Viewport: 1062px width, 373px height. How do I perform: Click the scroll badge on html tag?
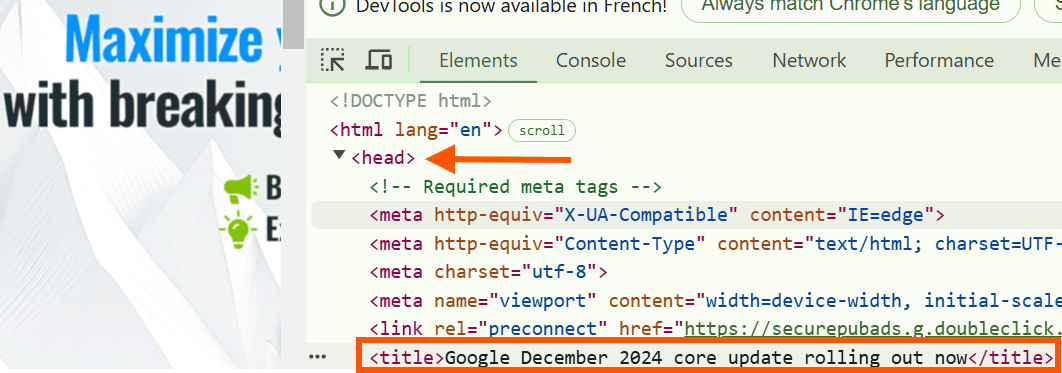pos(541,131)
